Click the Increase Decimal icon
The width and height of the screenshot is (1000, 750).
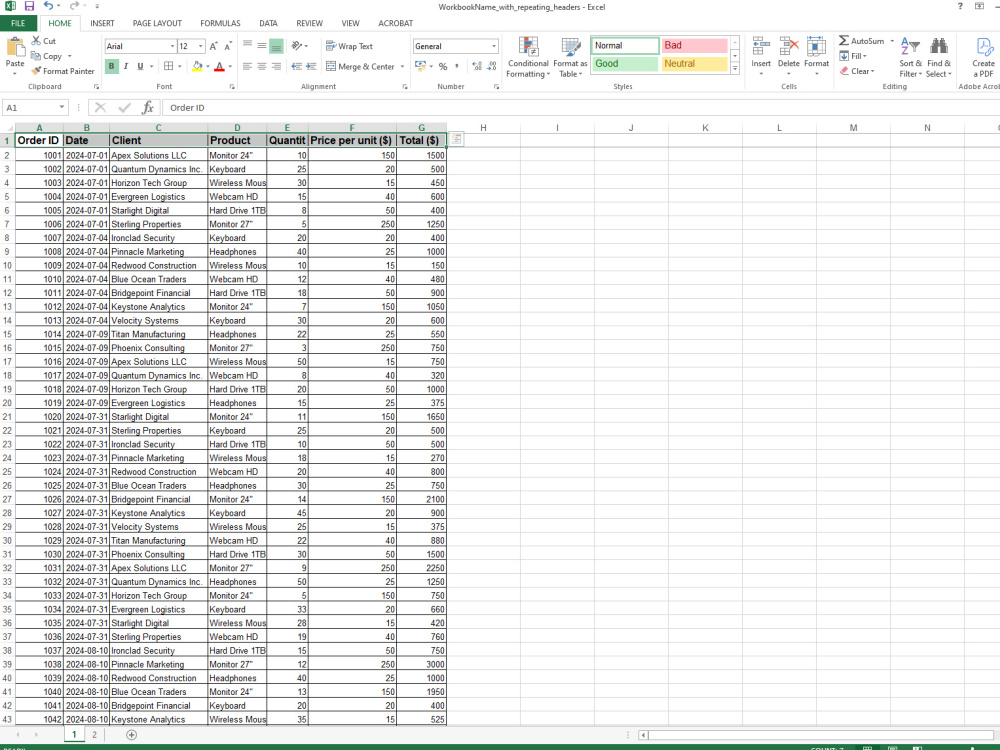(477, 66)
